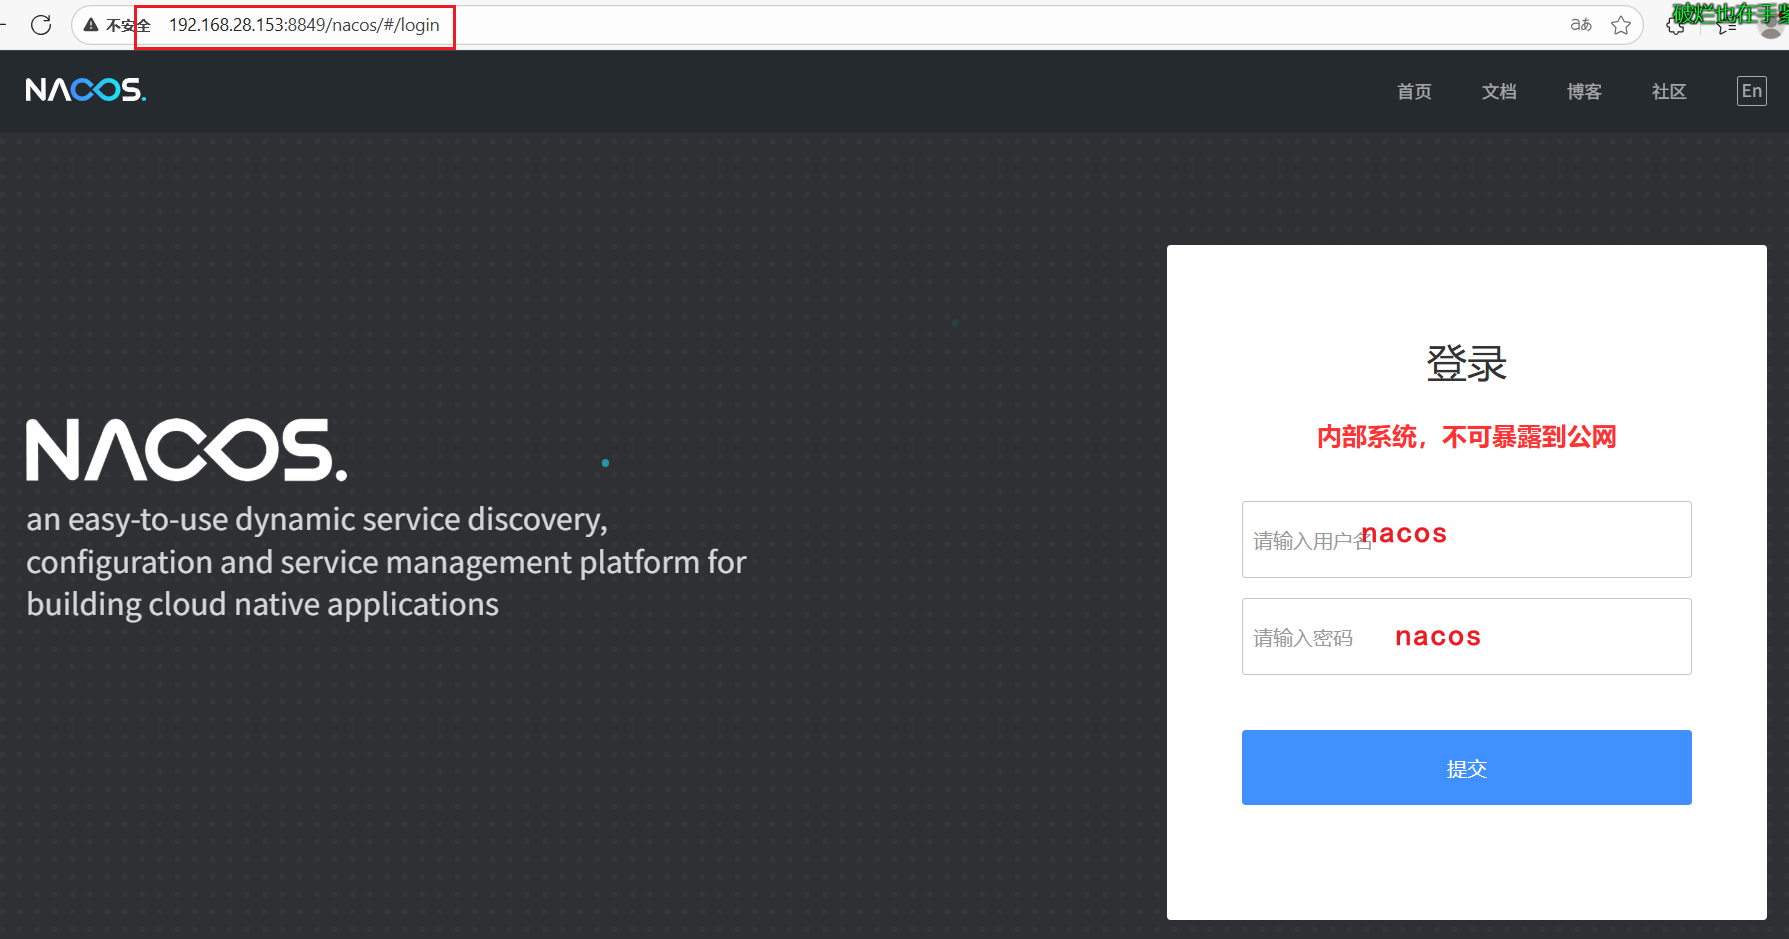Viewport: 1789px width, 939px height.
Task: Click the Nacos tagline description text
Action: coord(386,562)
